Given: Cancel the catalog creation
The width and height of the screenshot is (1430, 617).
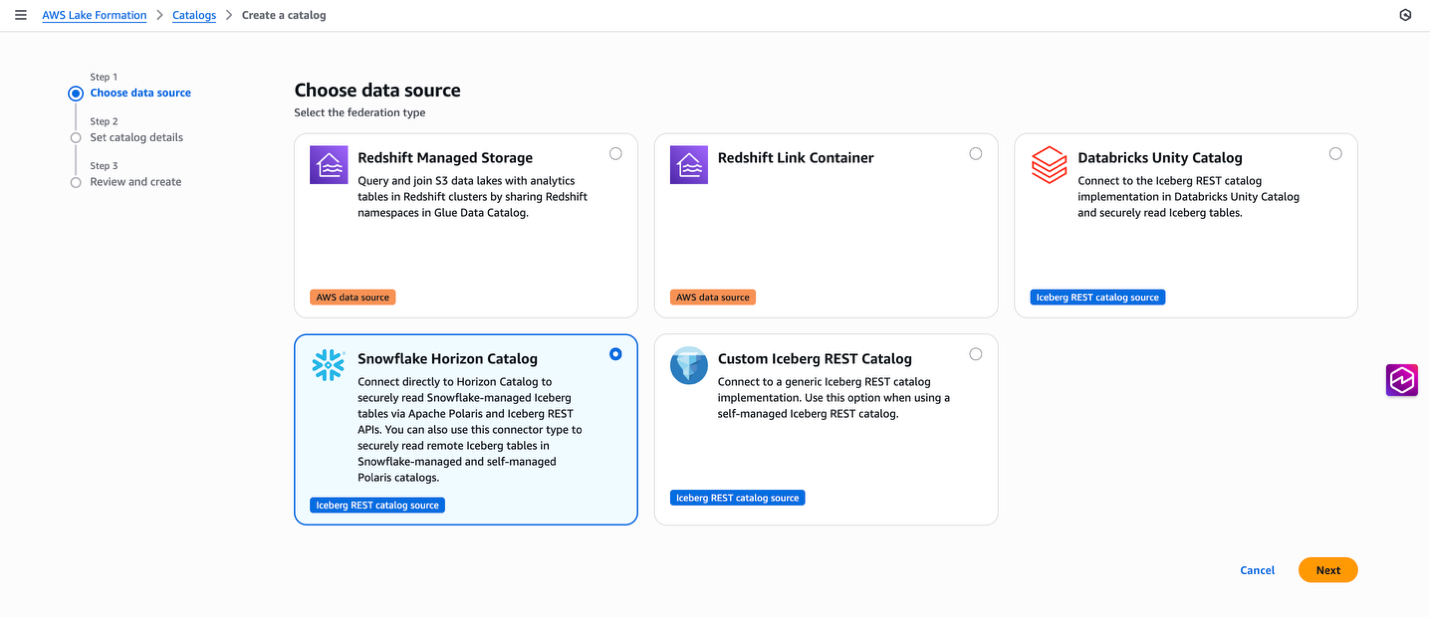Looking at the screenshot, I should point(1257,570).
